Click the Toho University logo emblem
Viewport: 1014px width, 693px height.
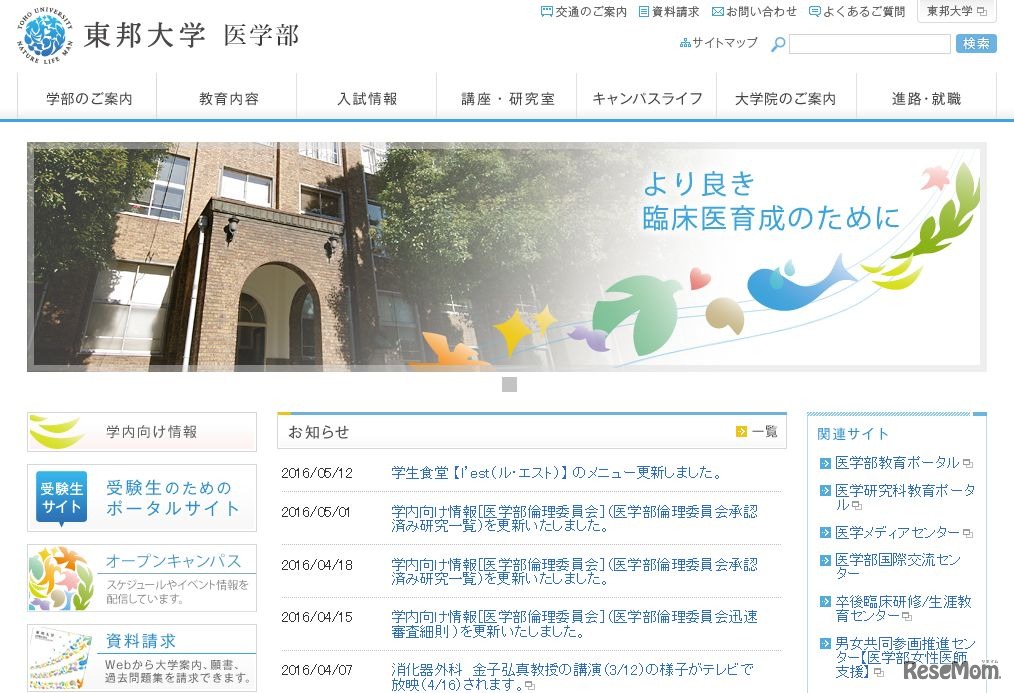44,35
